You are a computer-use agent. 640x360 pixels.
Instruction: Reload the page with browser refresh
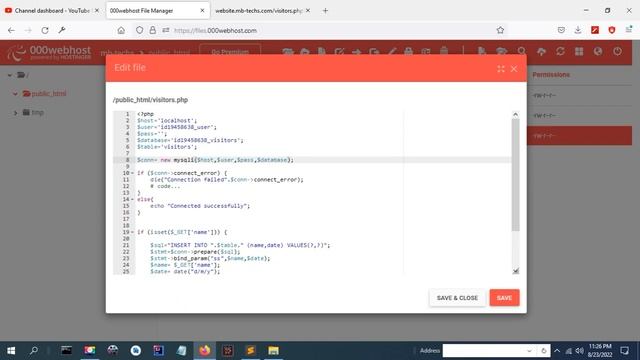45,30
